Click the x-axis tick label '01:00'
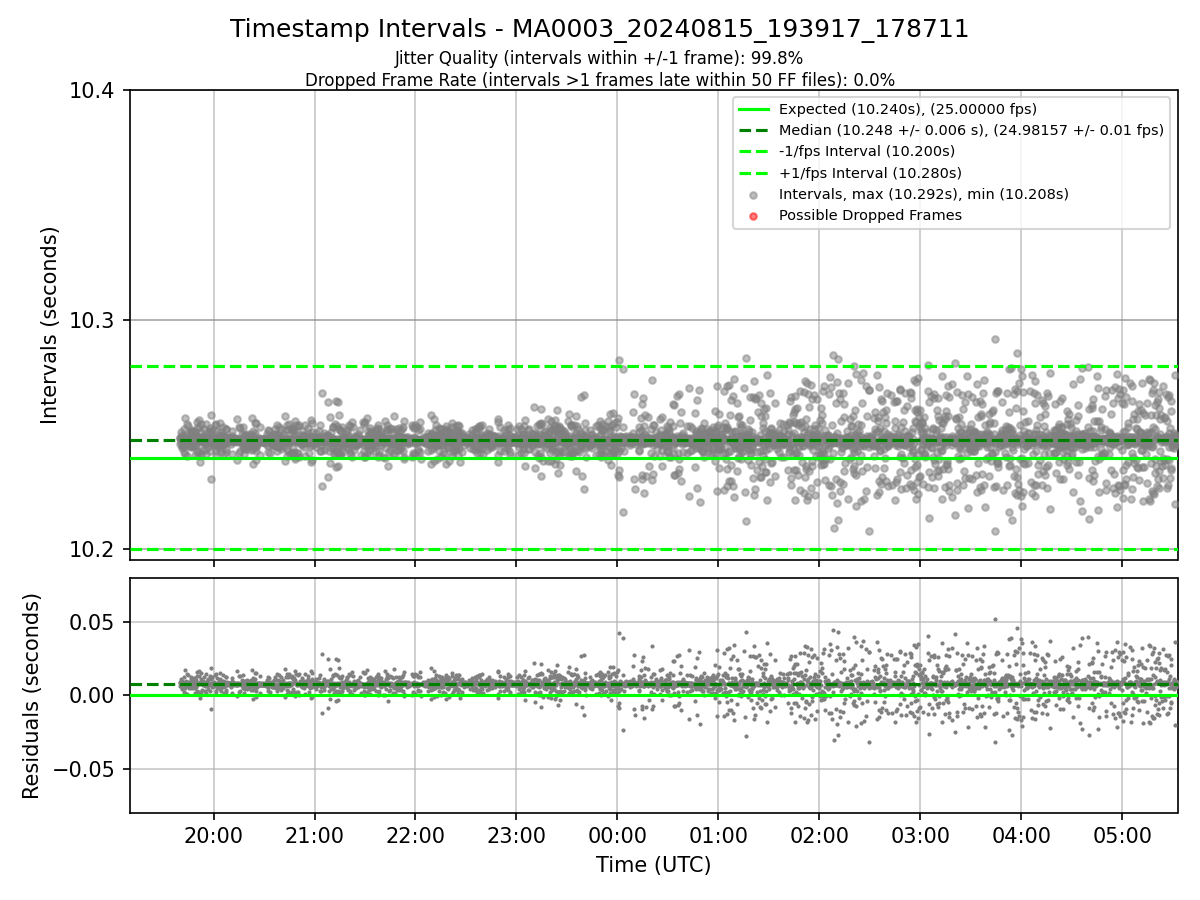The image size is (1200, 900). pyautogui.click(x=718, y=836)
